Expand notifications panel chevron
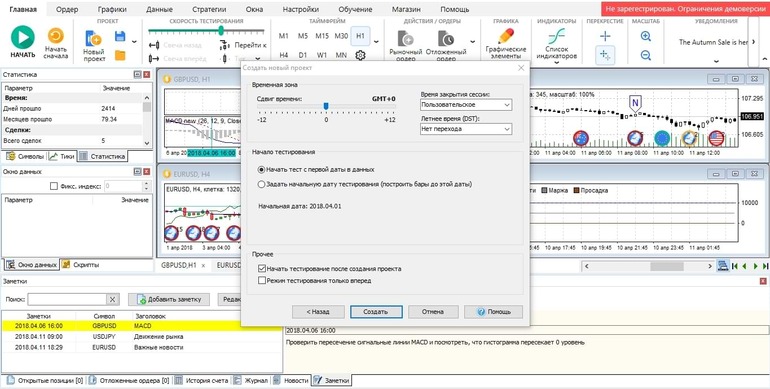 point(715,61)
